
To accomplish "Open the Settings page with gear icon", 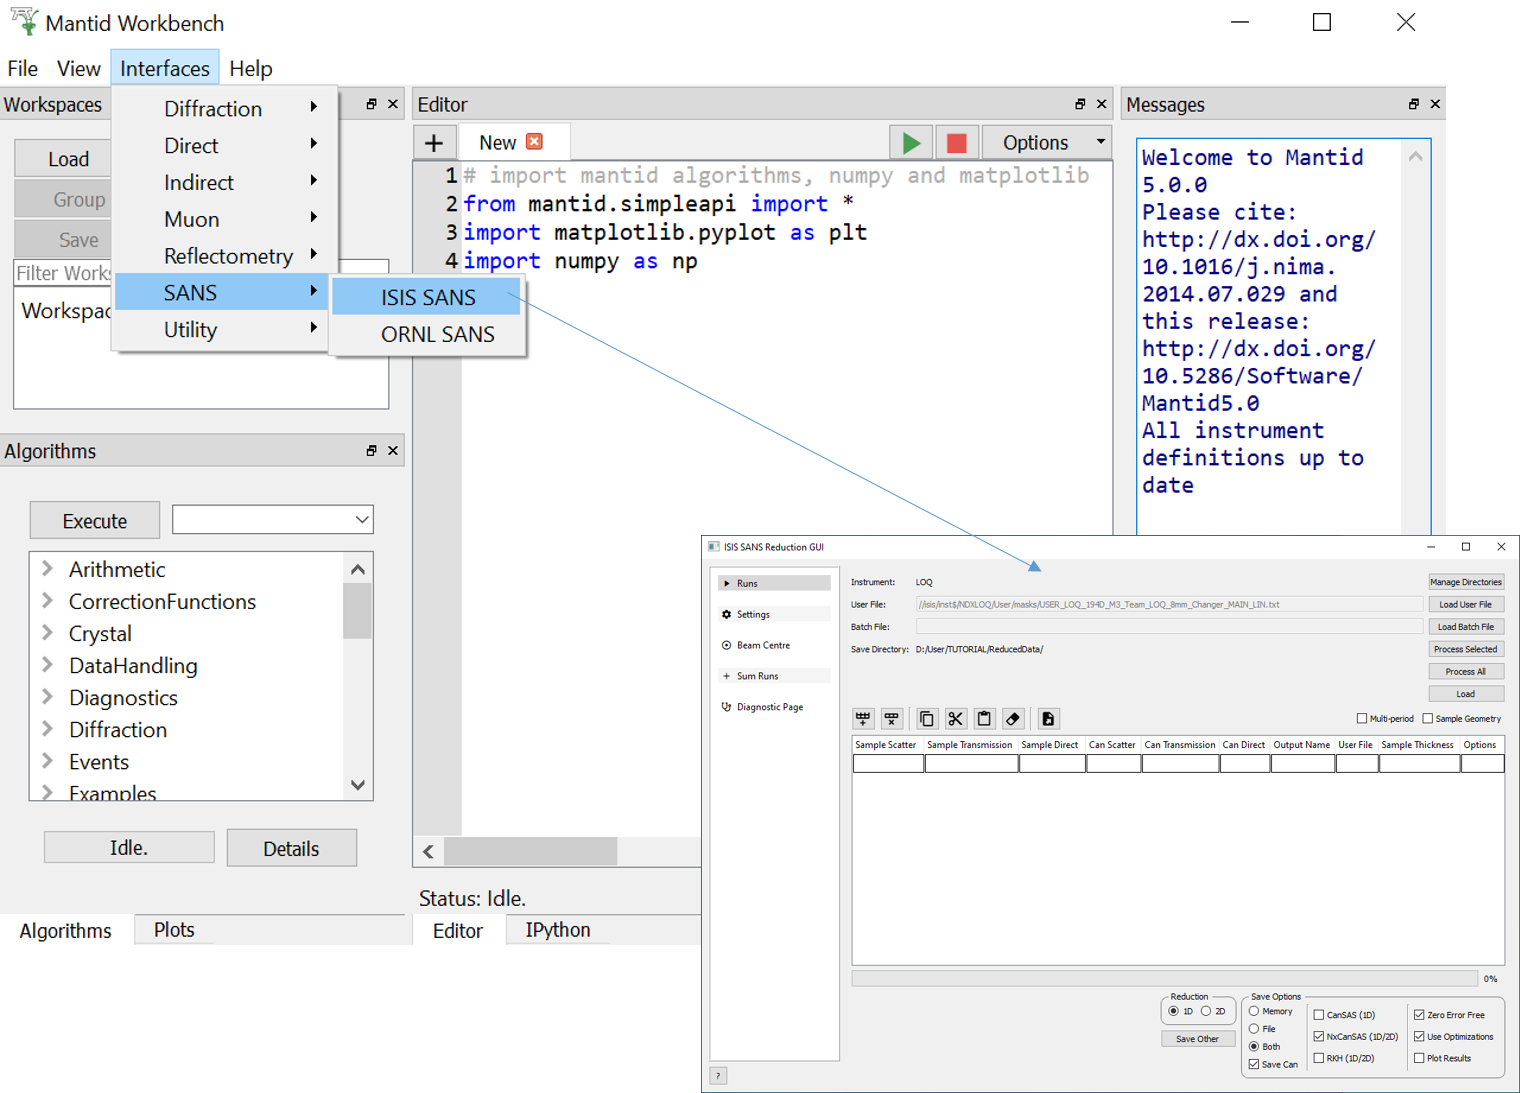I will tap(773, 614).
